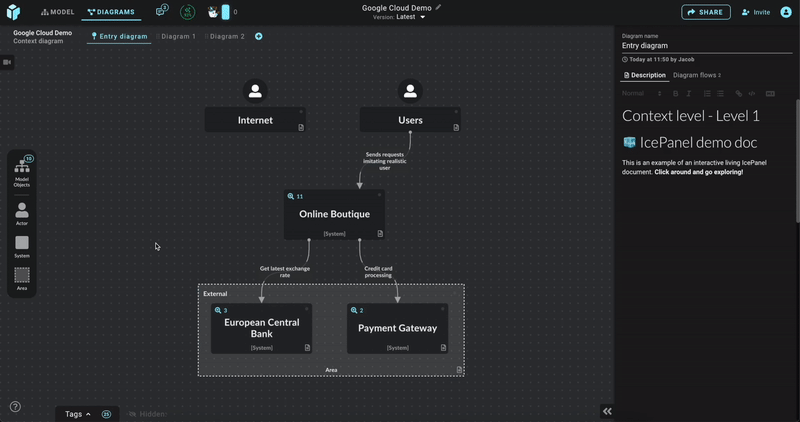
Task: Click the Google Cloud Demo breadcrumb
Action: click(42, 33)
